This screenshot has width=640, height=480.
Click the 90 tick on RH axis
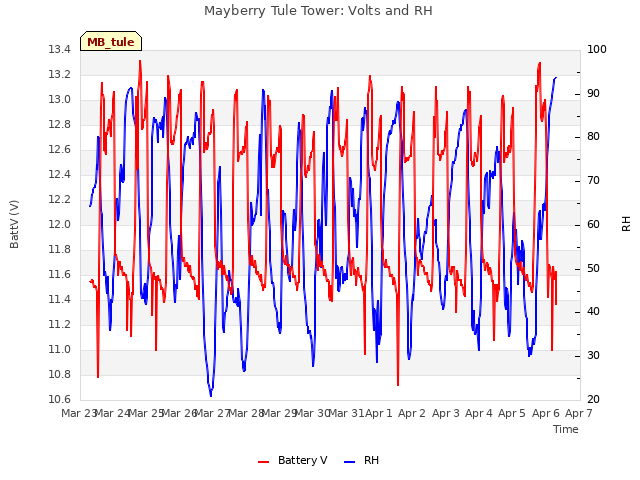pos(593,93)
